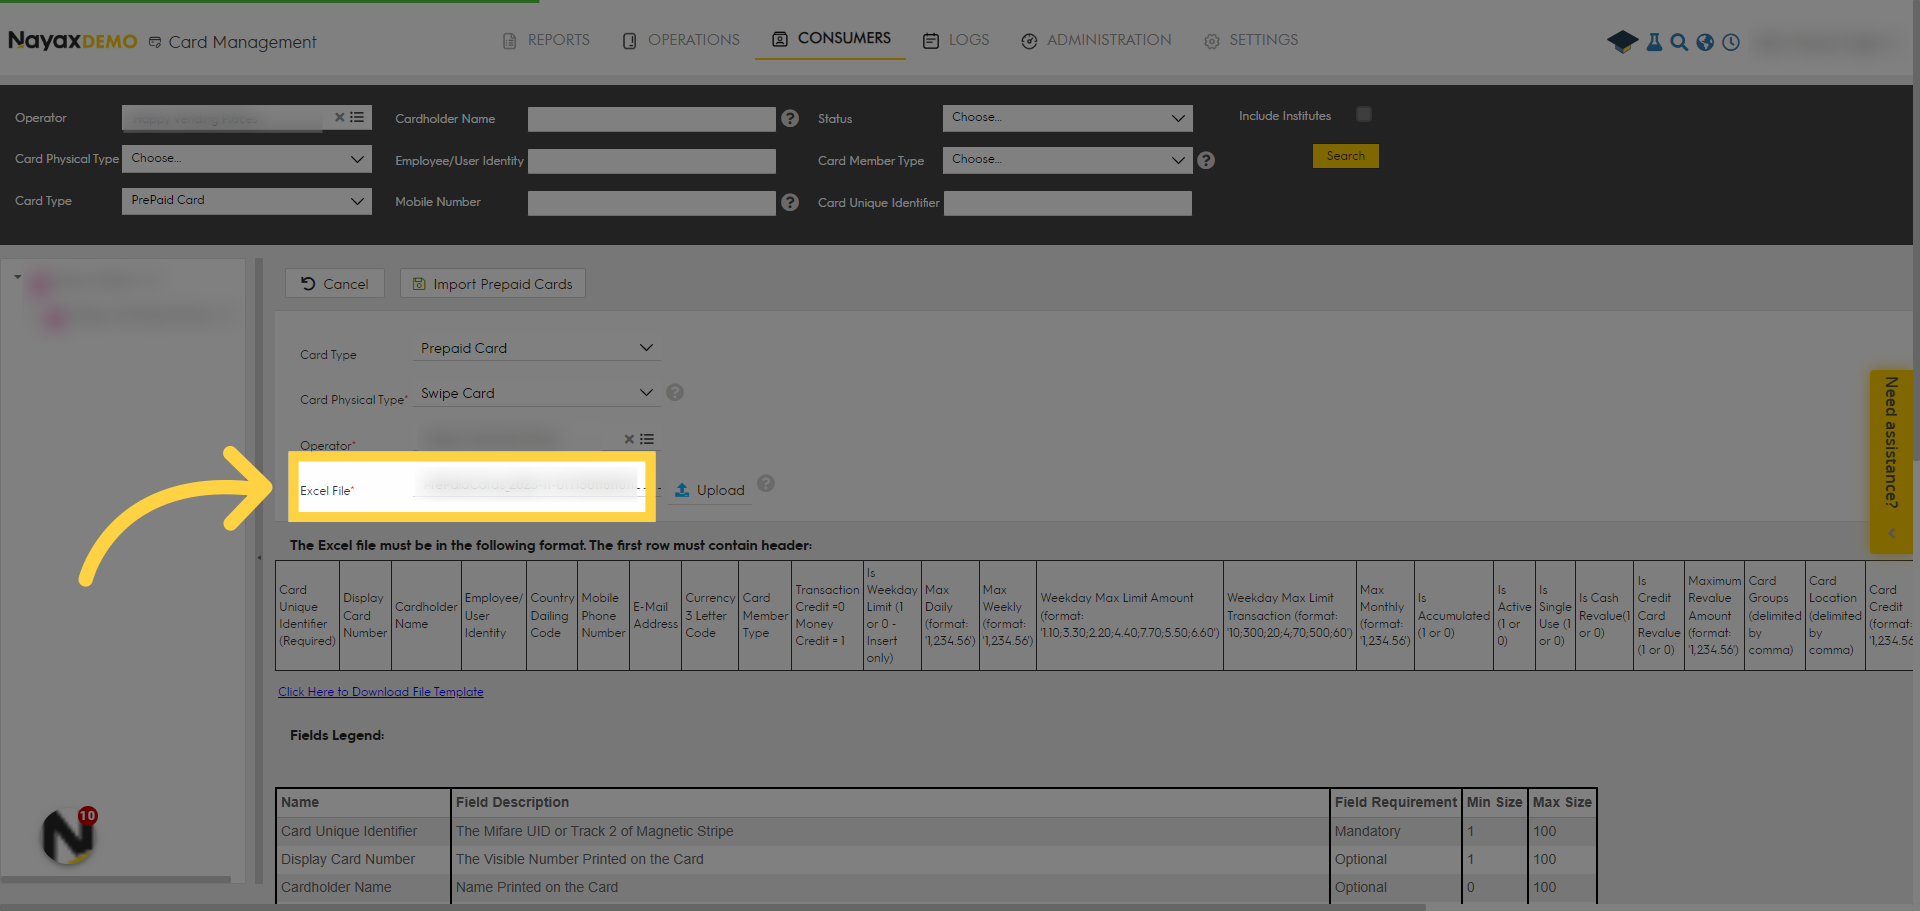This screenshot has height=911, width=1920.
Task: Click the Mobile Number input field
Action: pyautogui.click(x=652, y=203)
